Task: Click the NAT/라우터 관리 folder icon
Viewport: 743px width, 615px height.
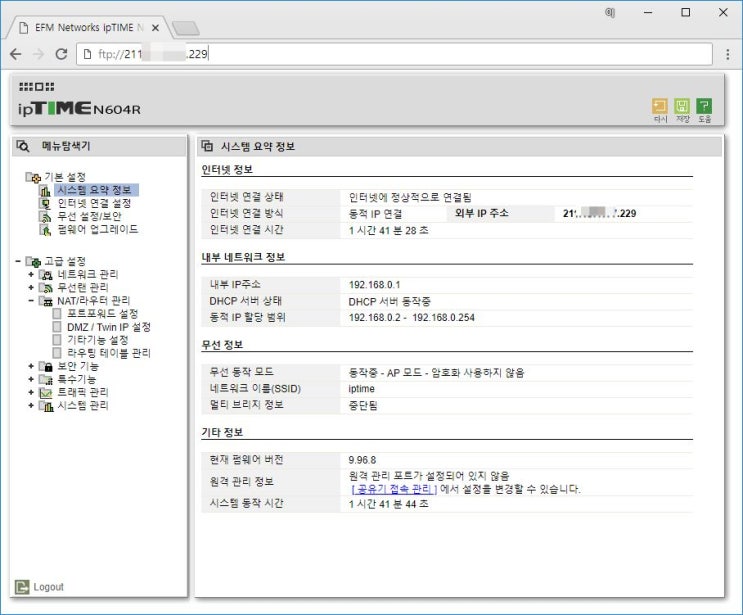Action: coord(46,301)
